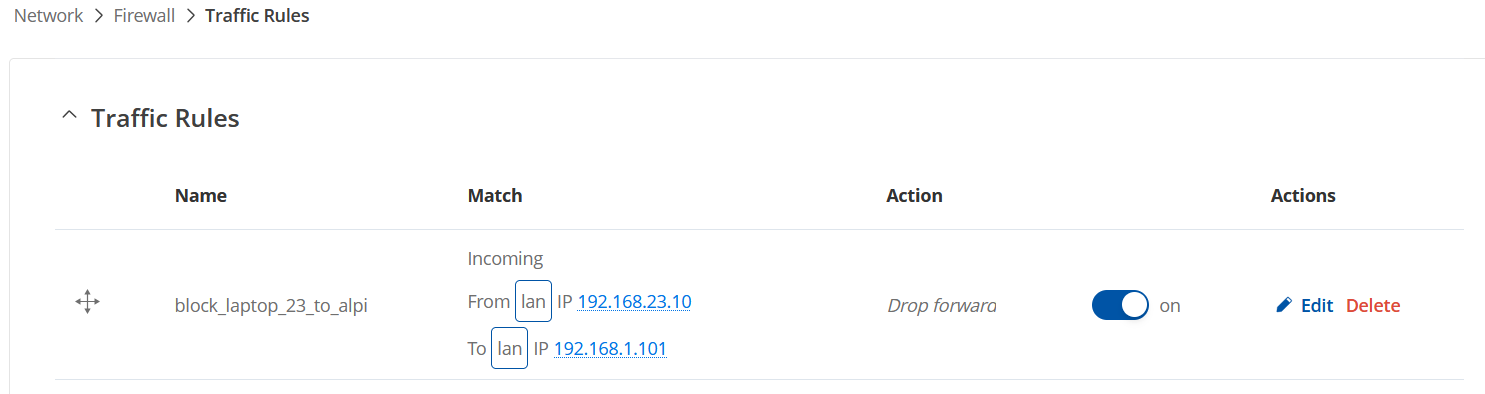
Task: Click the Match column header
Action: 495,195
